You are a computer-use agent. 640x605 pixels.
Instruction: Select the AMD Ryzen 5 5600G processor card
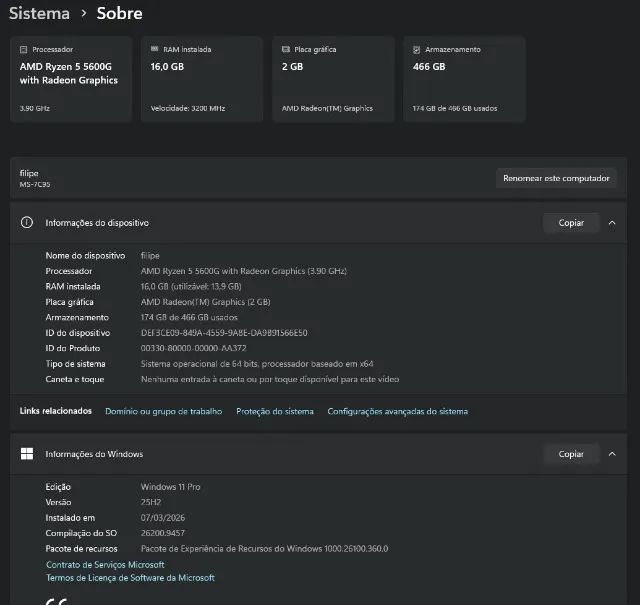coord(71,79)
